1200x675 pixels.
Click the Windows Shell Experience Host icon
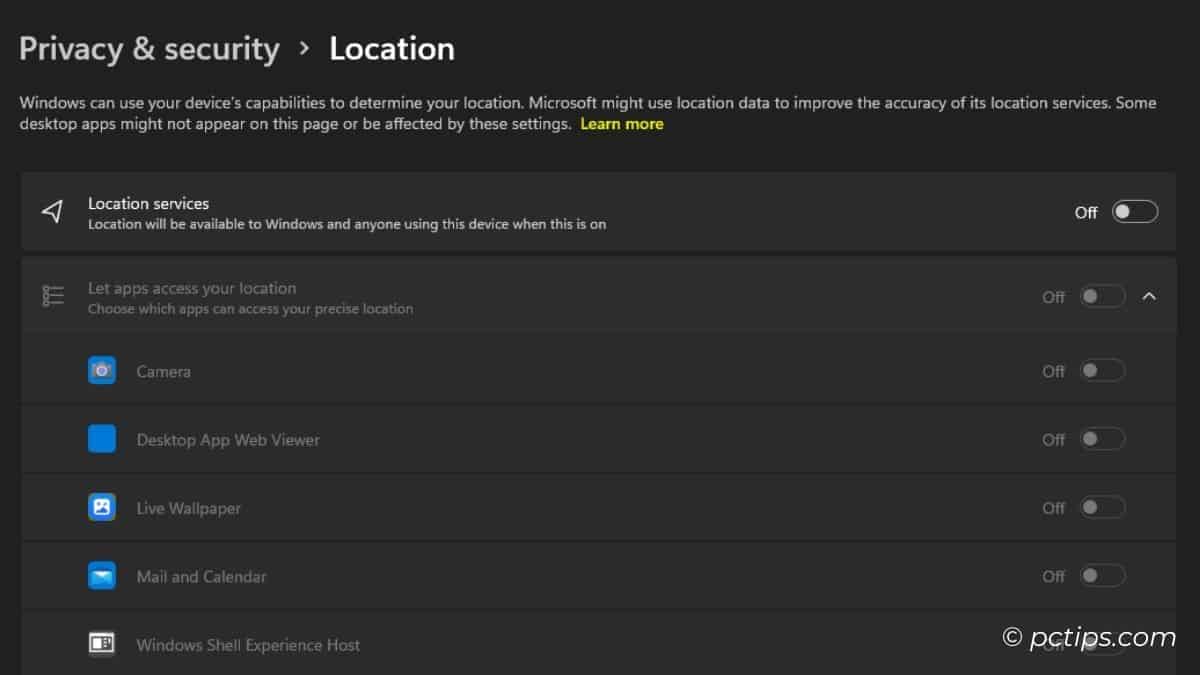pyautogui.click(x=102, y=645)
